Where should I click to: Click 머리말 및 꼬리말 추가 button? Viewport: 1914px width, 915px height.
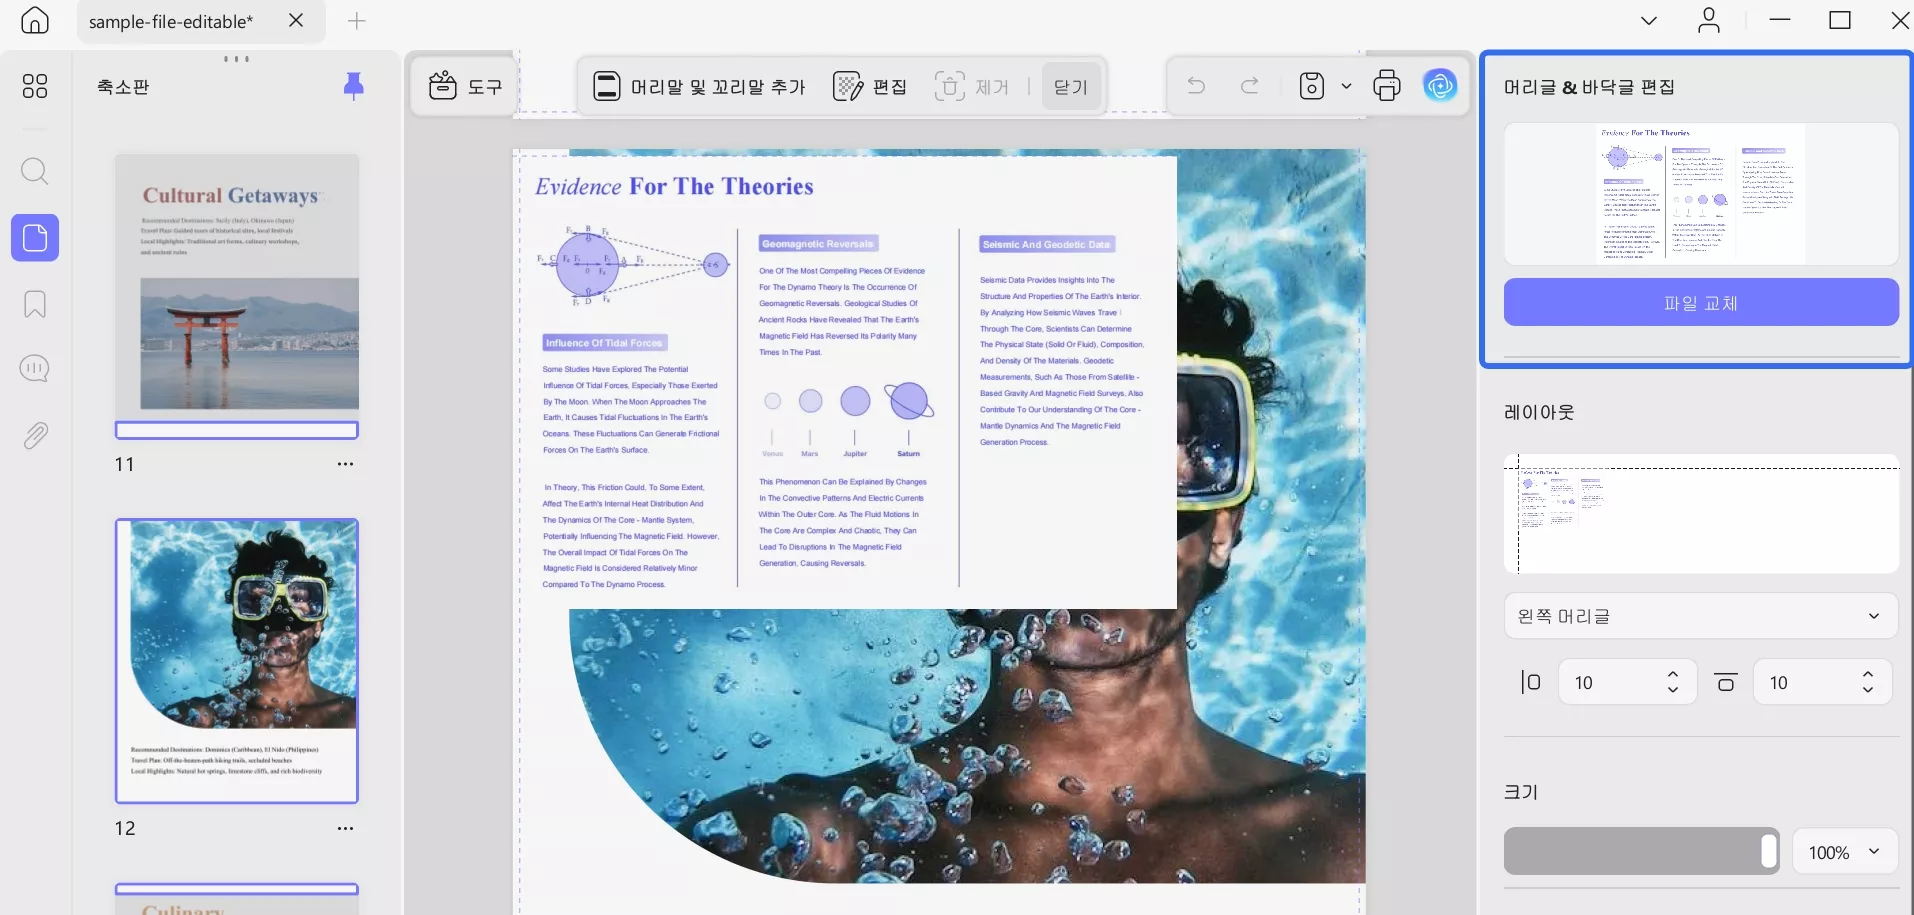[700, 87]
